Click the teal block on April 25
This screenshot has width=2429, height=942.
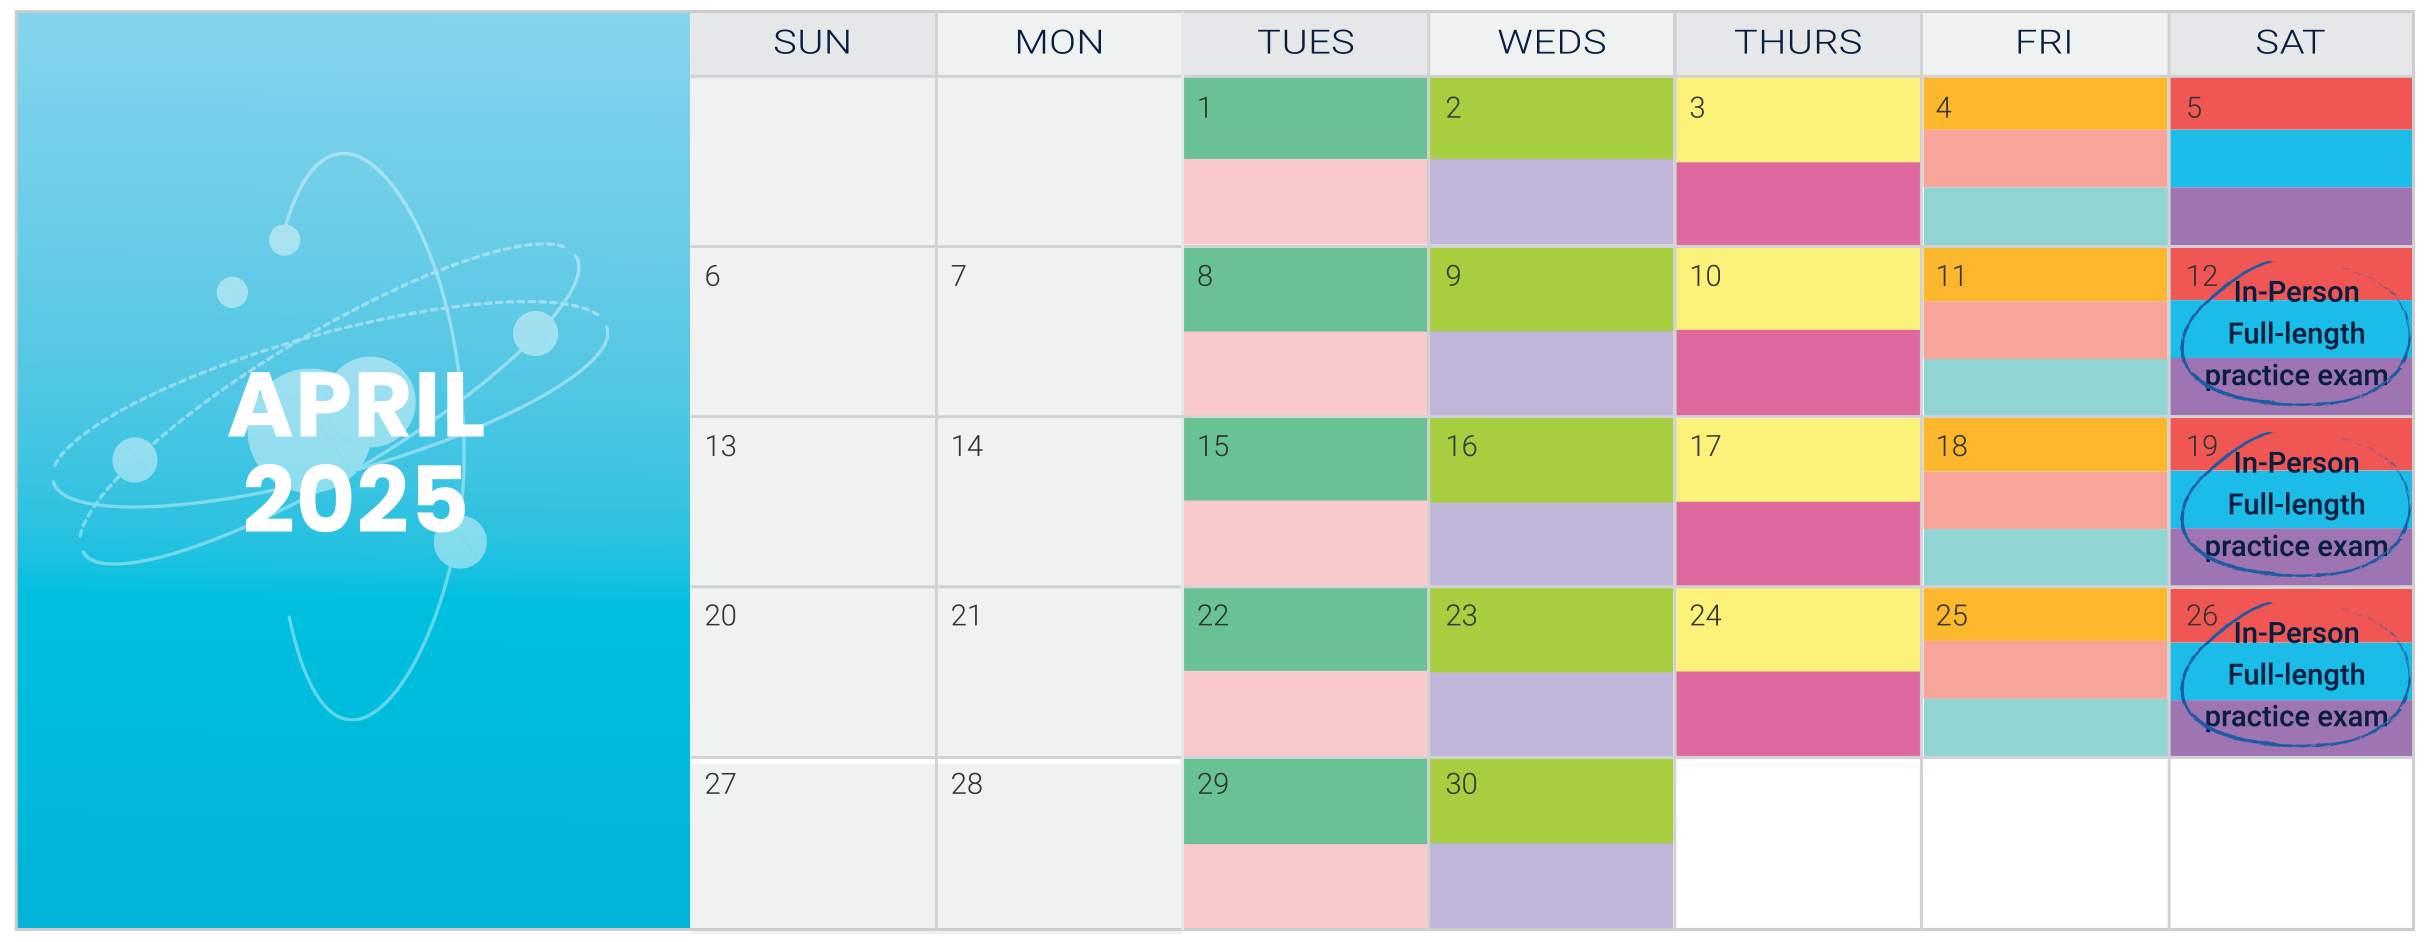2045,727
